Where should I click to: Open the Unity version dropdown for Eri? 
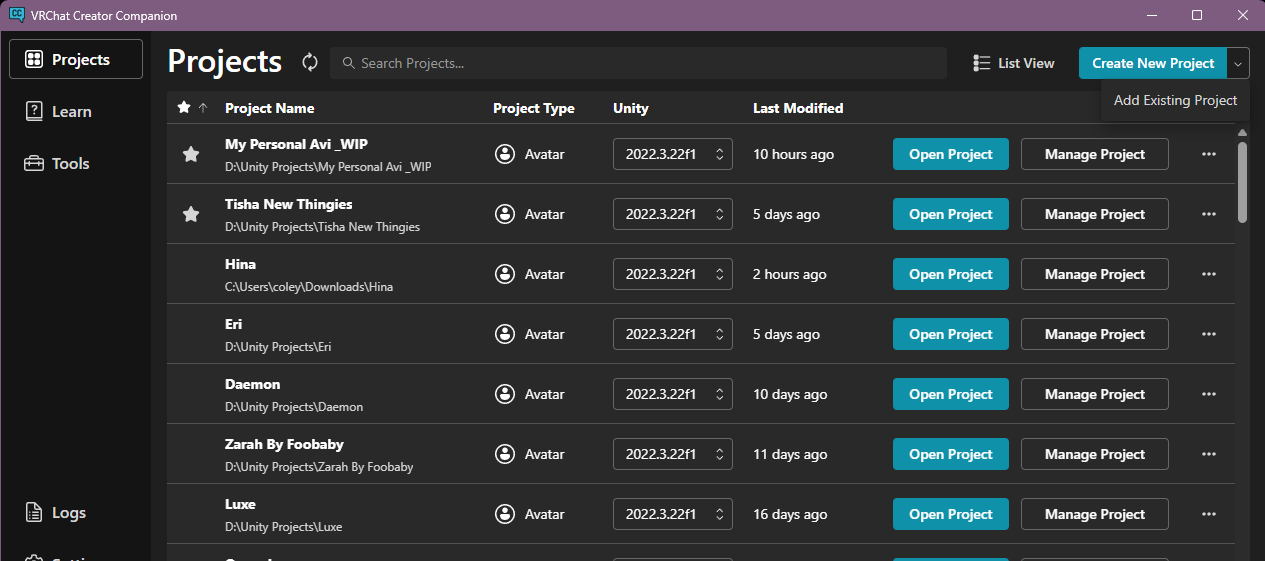(x=673, y=334)
